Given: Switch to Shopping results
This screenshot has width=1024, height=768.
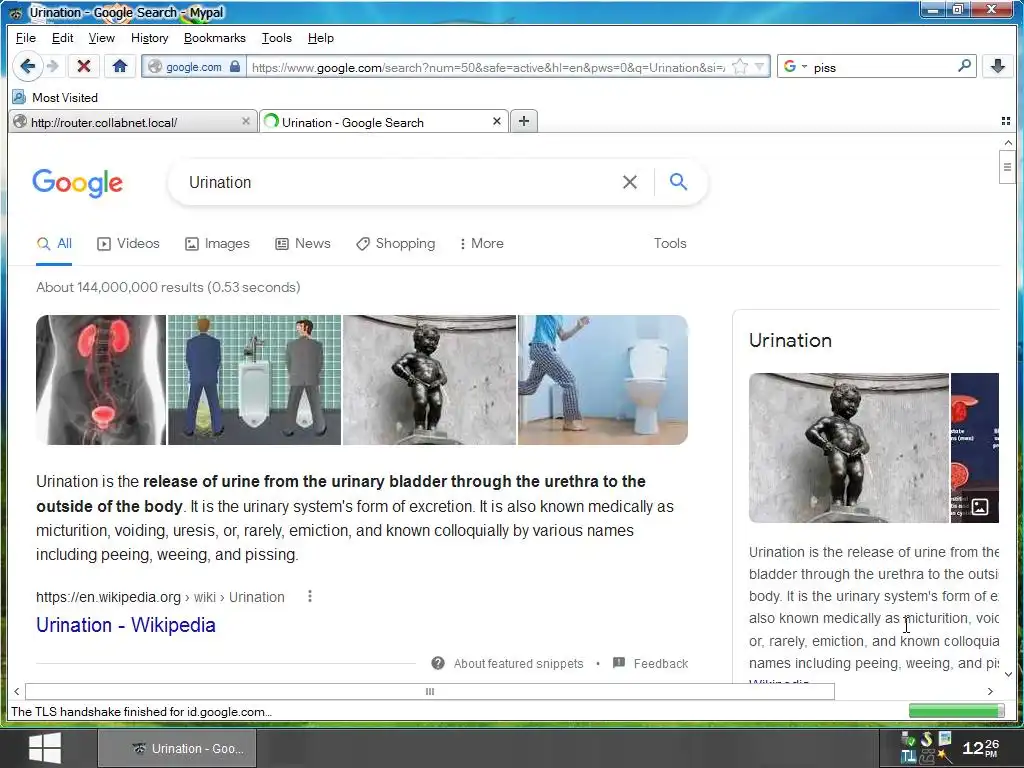Looking at the screenshot, I should (395, 244).
